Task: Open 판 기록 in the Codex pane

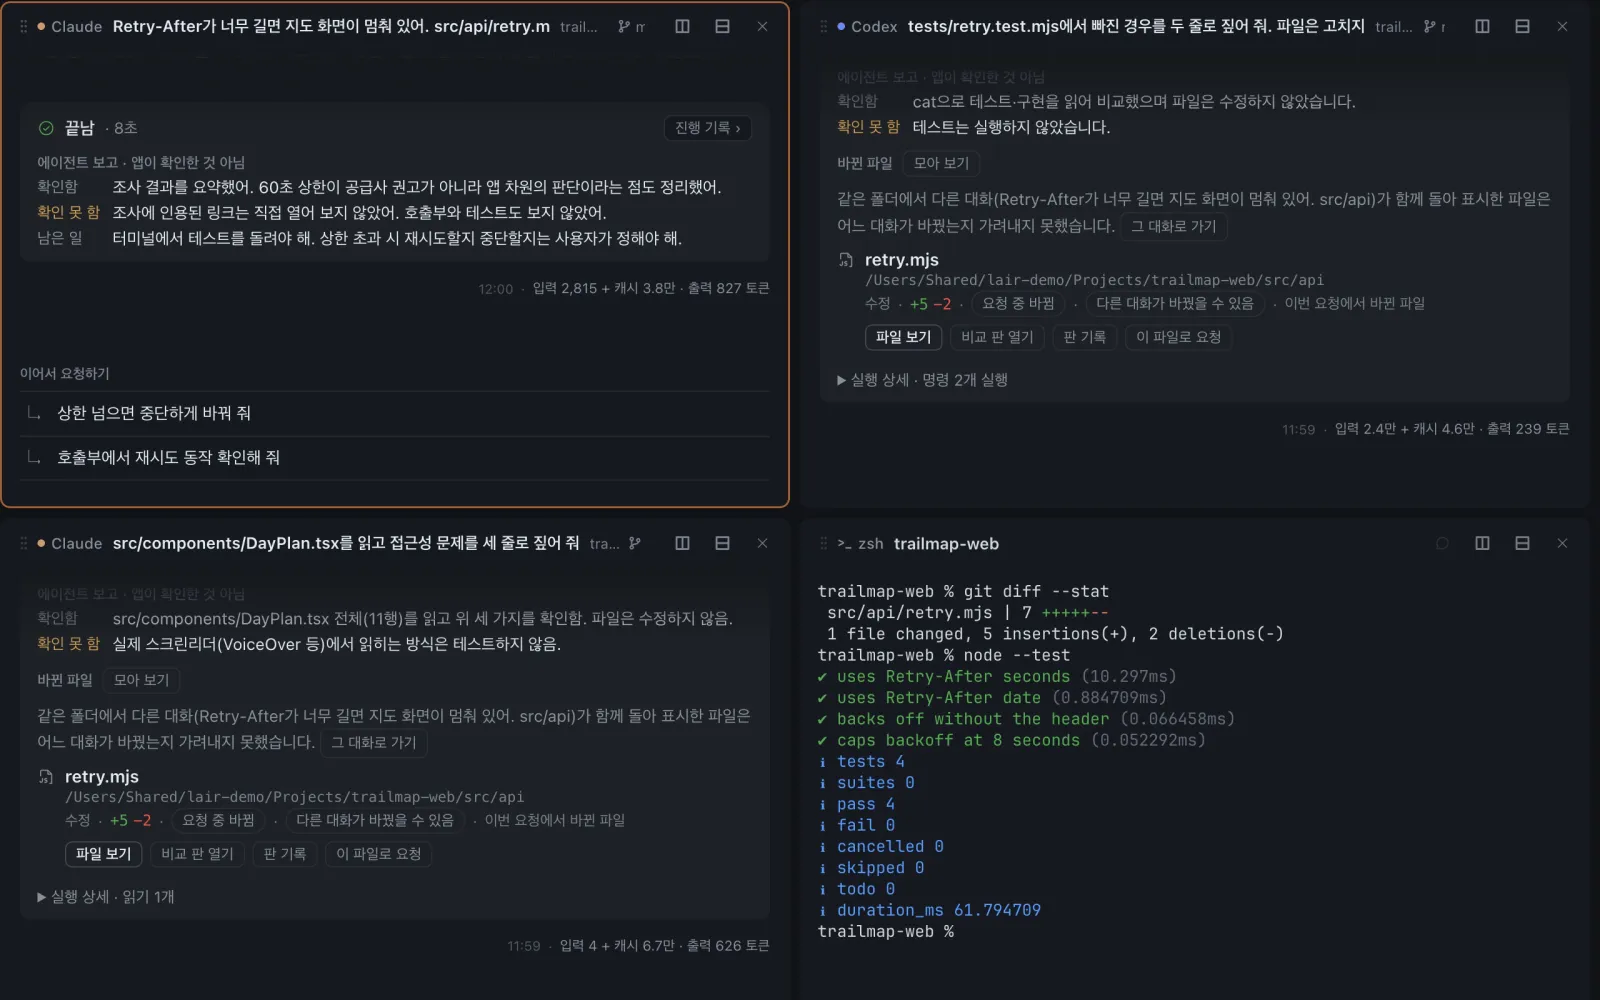Action: (1084, 337)
